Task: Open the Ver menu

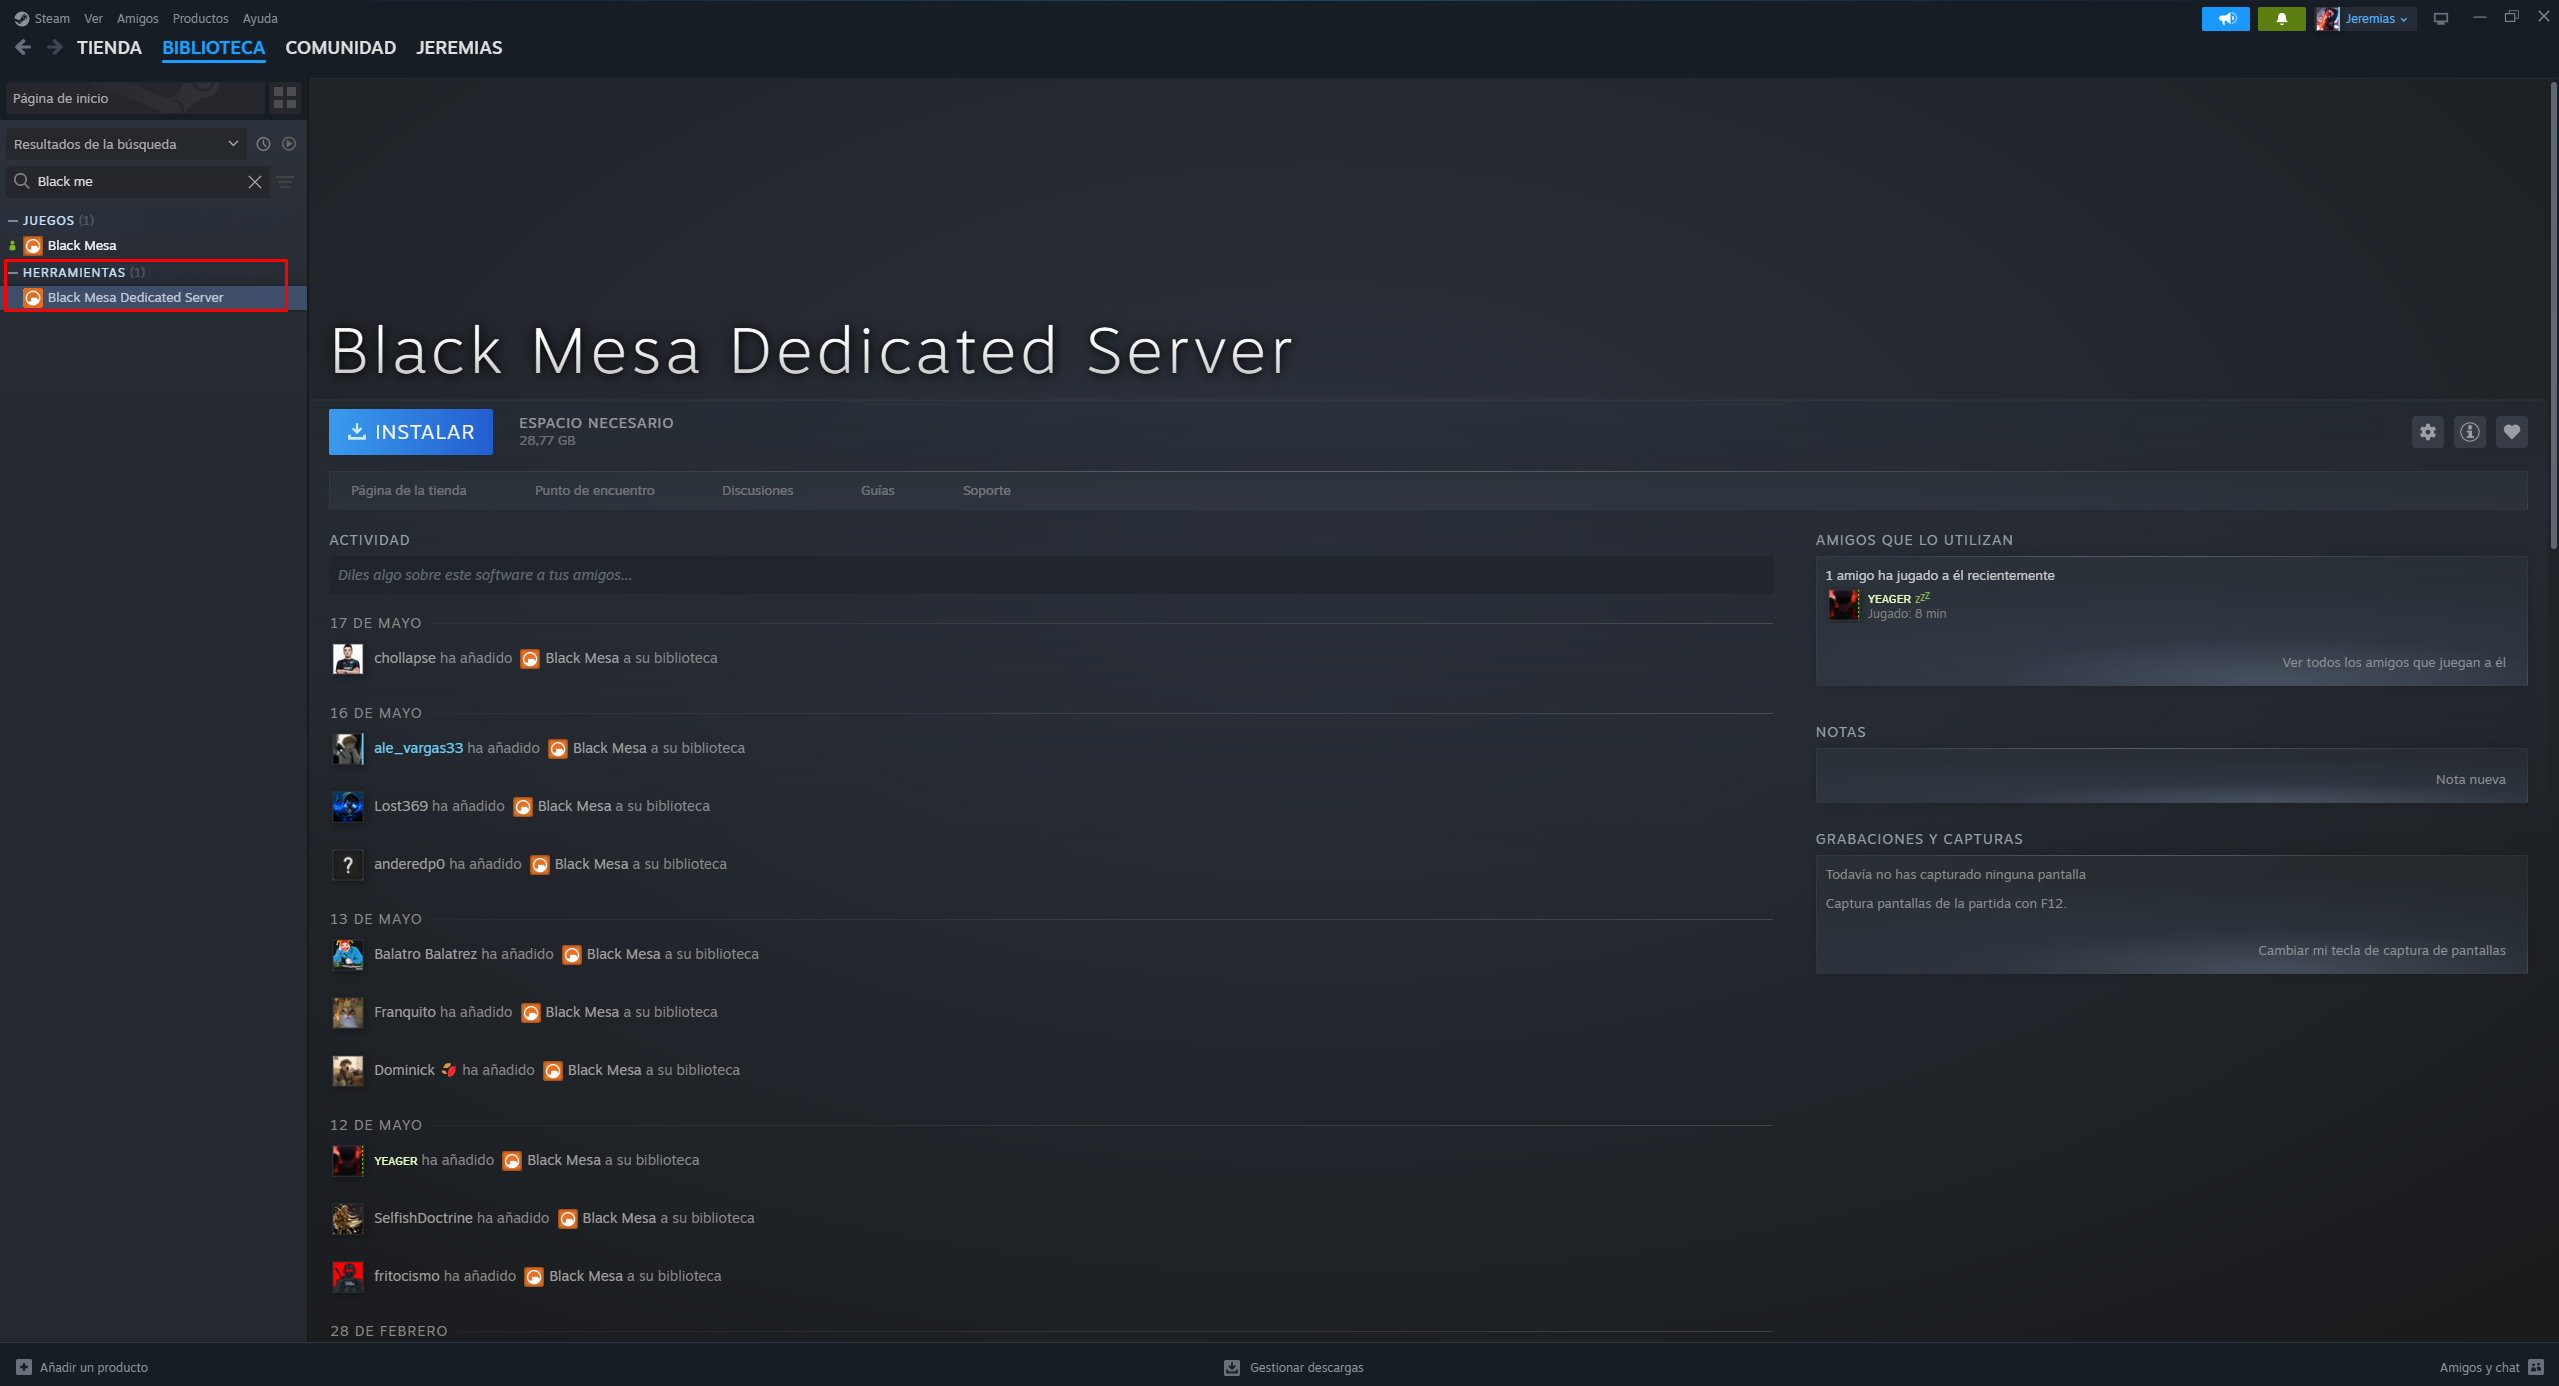Action: [93, 19]
